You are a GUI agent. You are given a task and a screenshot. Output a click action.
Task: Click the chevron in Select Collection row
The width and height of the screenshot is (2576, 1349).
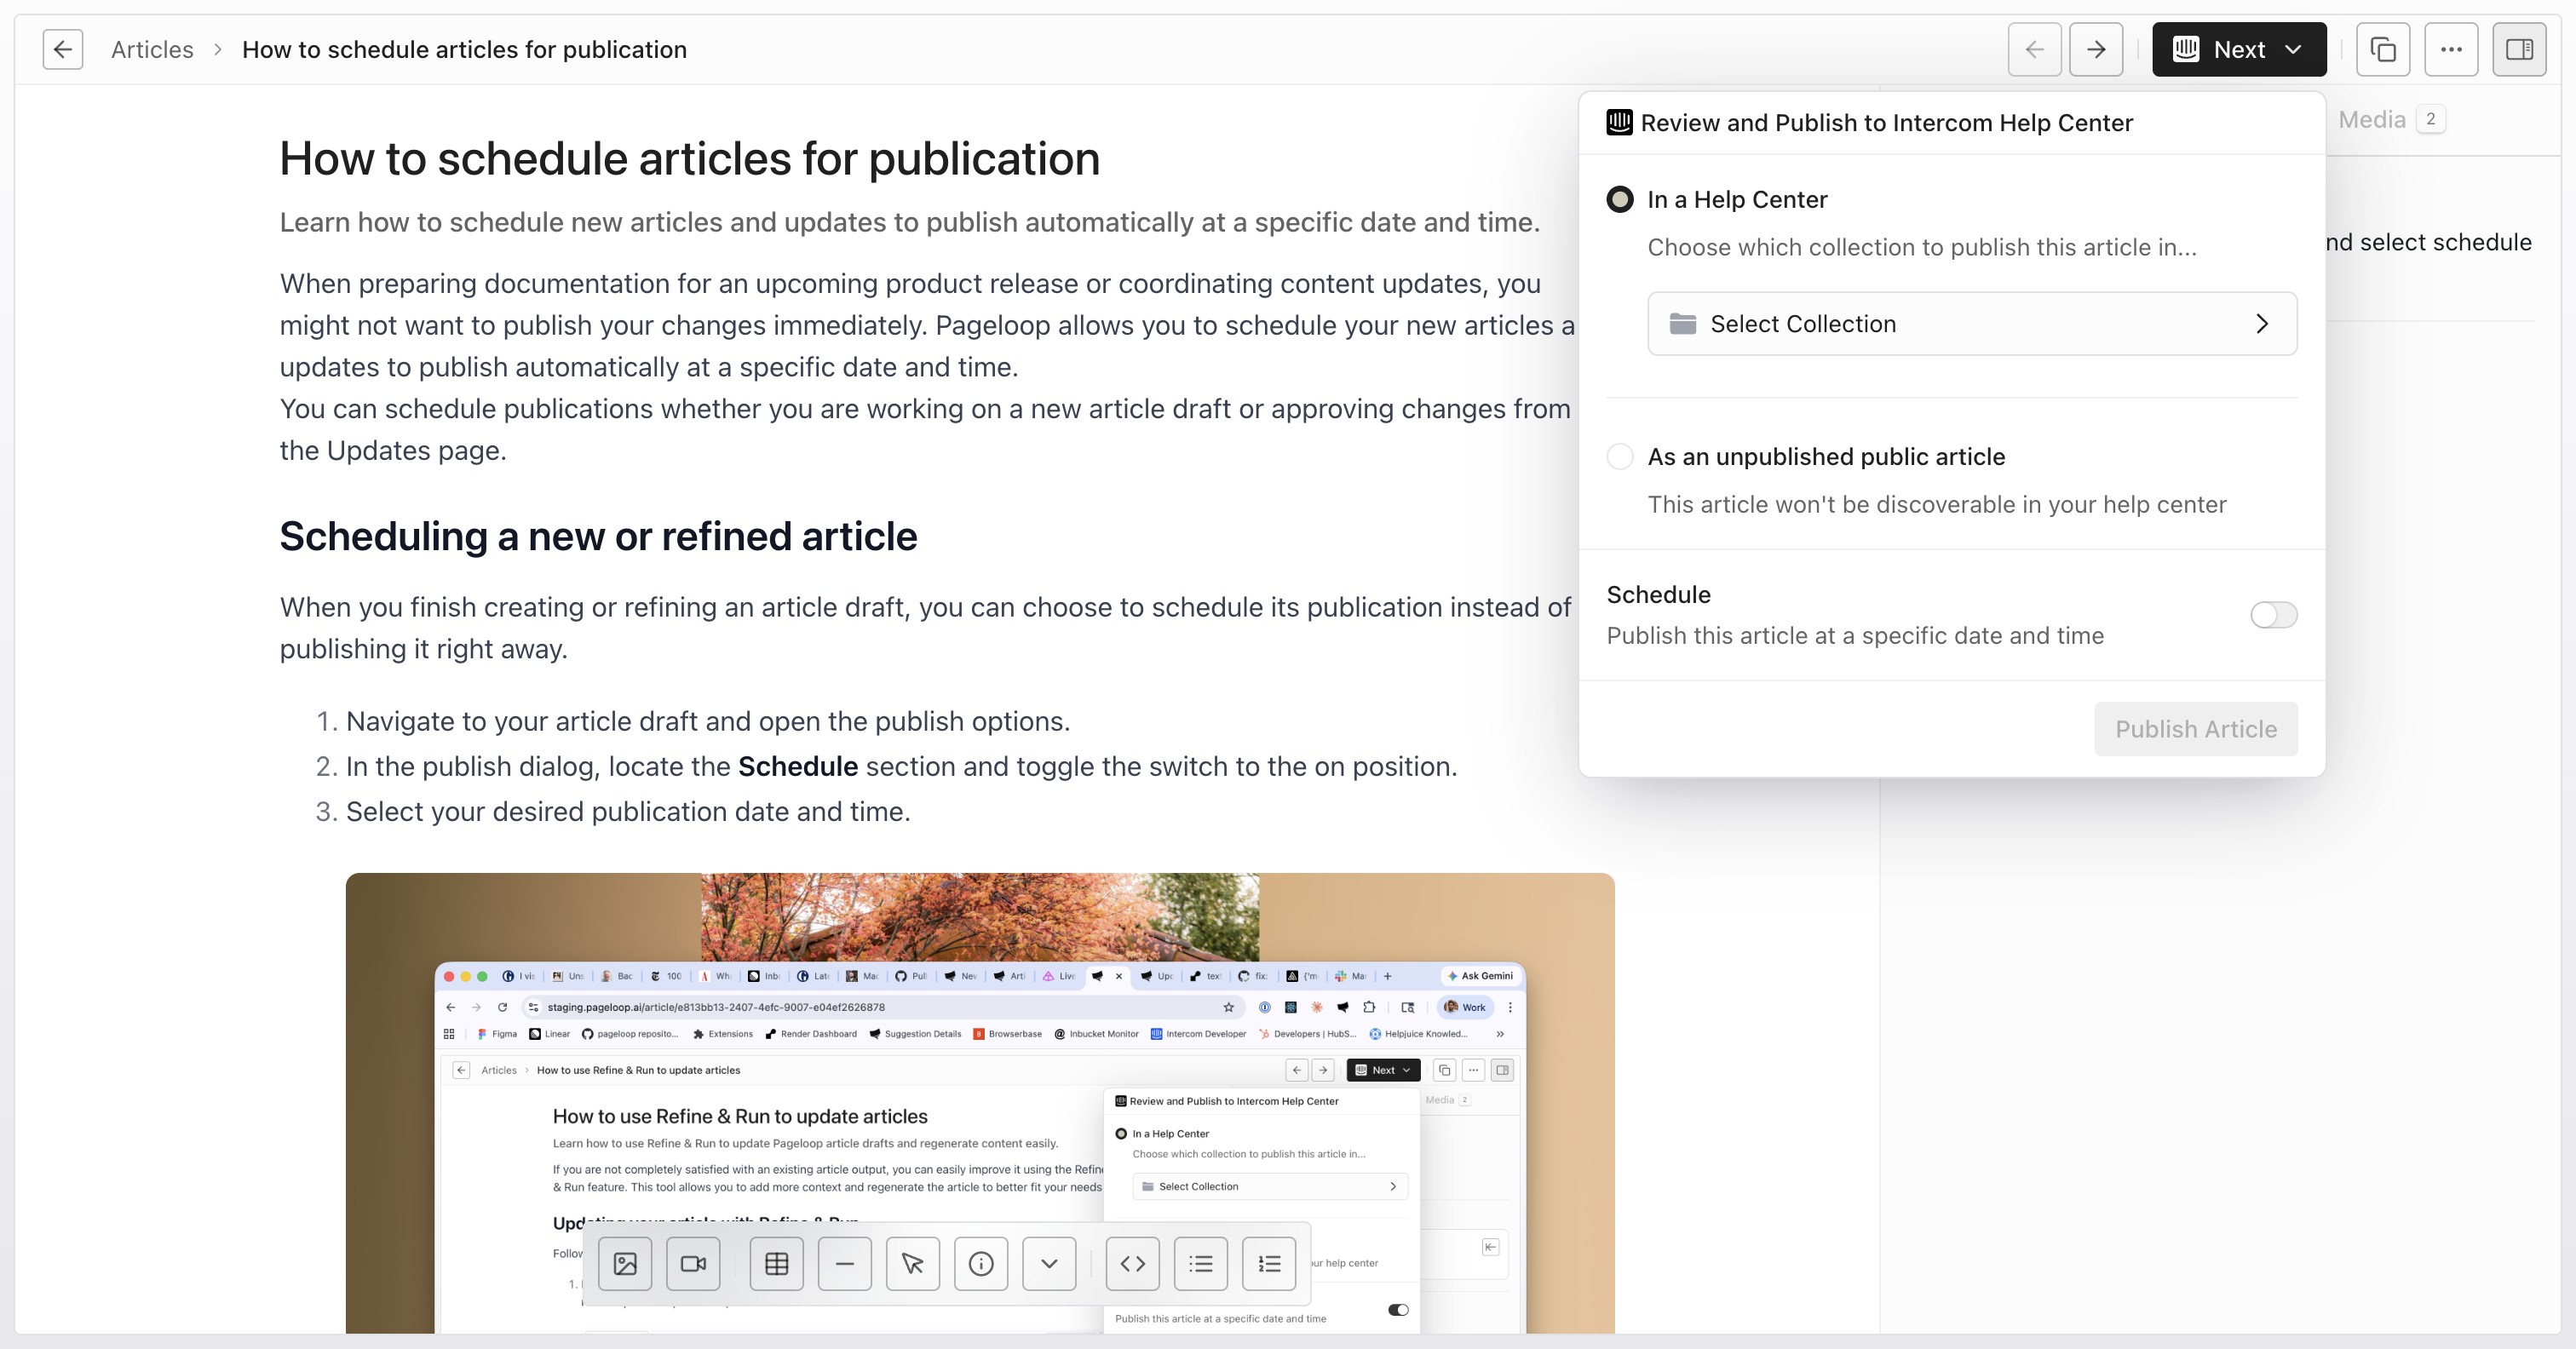2262,323
